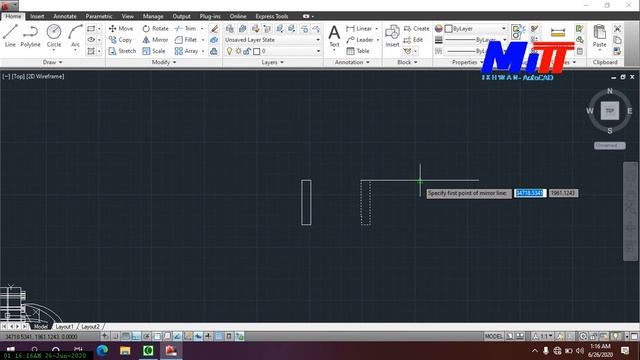Activate the Trim command
The width and height of the screenshot is (640, 360).
(x=186, y=29)
